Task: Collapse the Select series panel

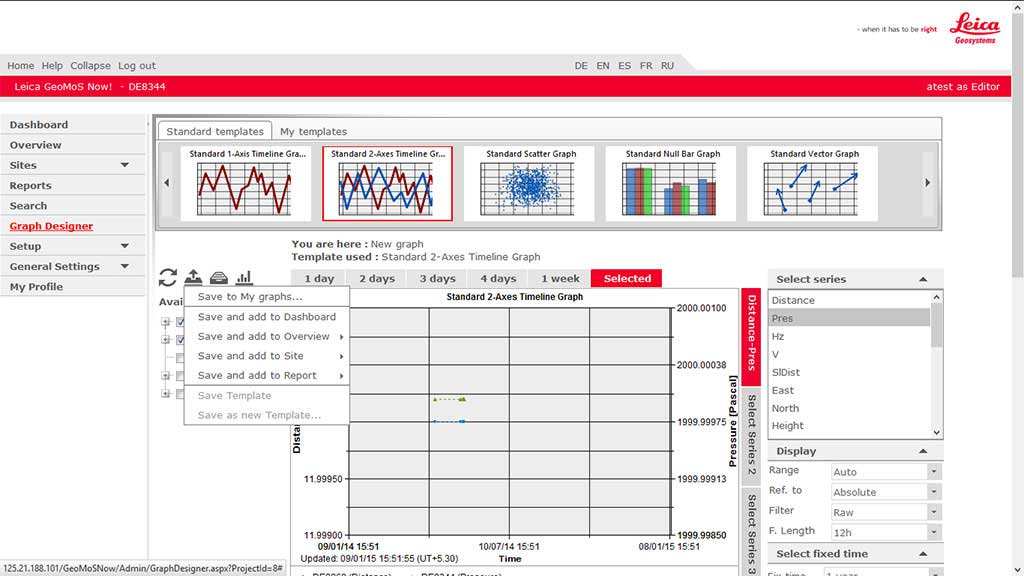Action: (x=923, y=280)
